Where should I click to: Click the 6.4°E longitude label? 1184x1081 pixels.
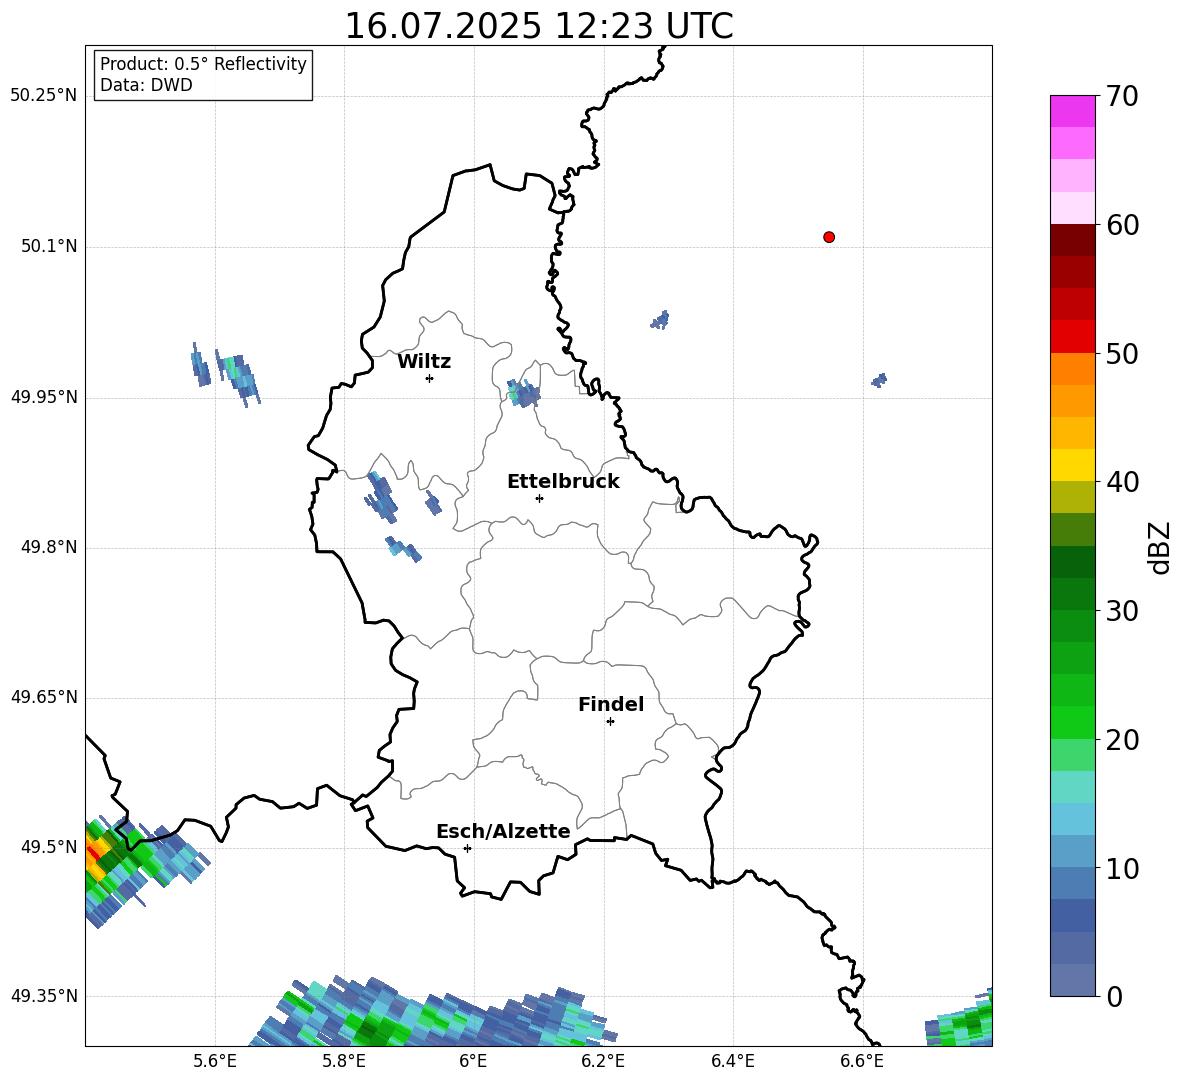pyautogui.click(x=732, y=1061)
